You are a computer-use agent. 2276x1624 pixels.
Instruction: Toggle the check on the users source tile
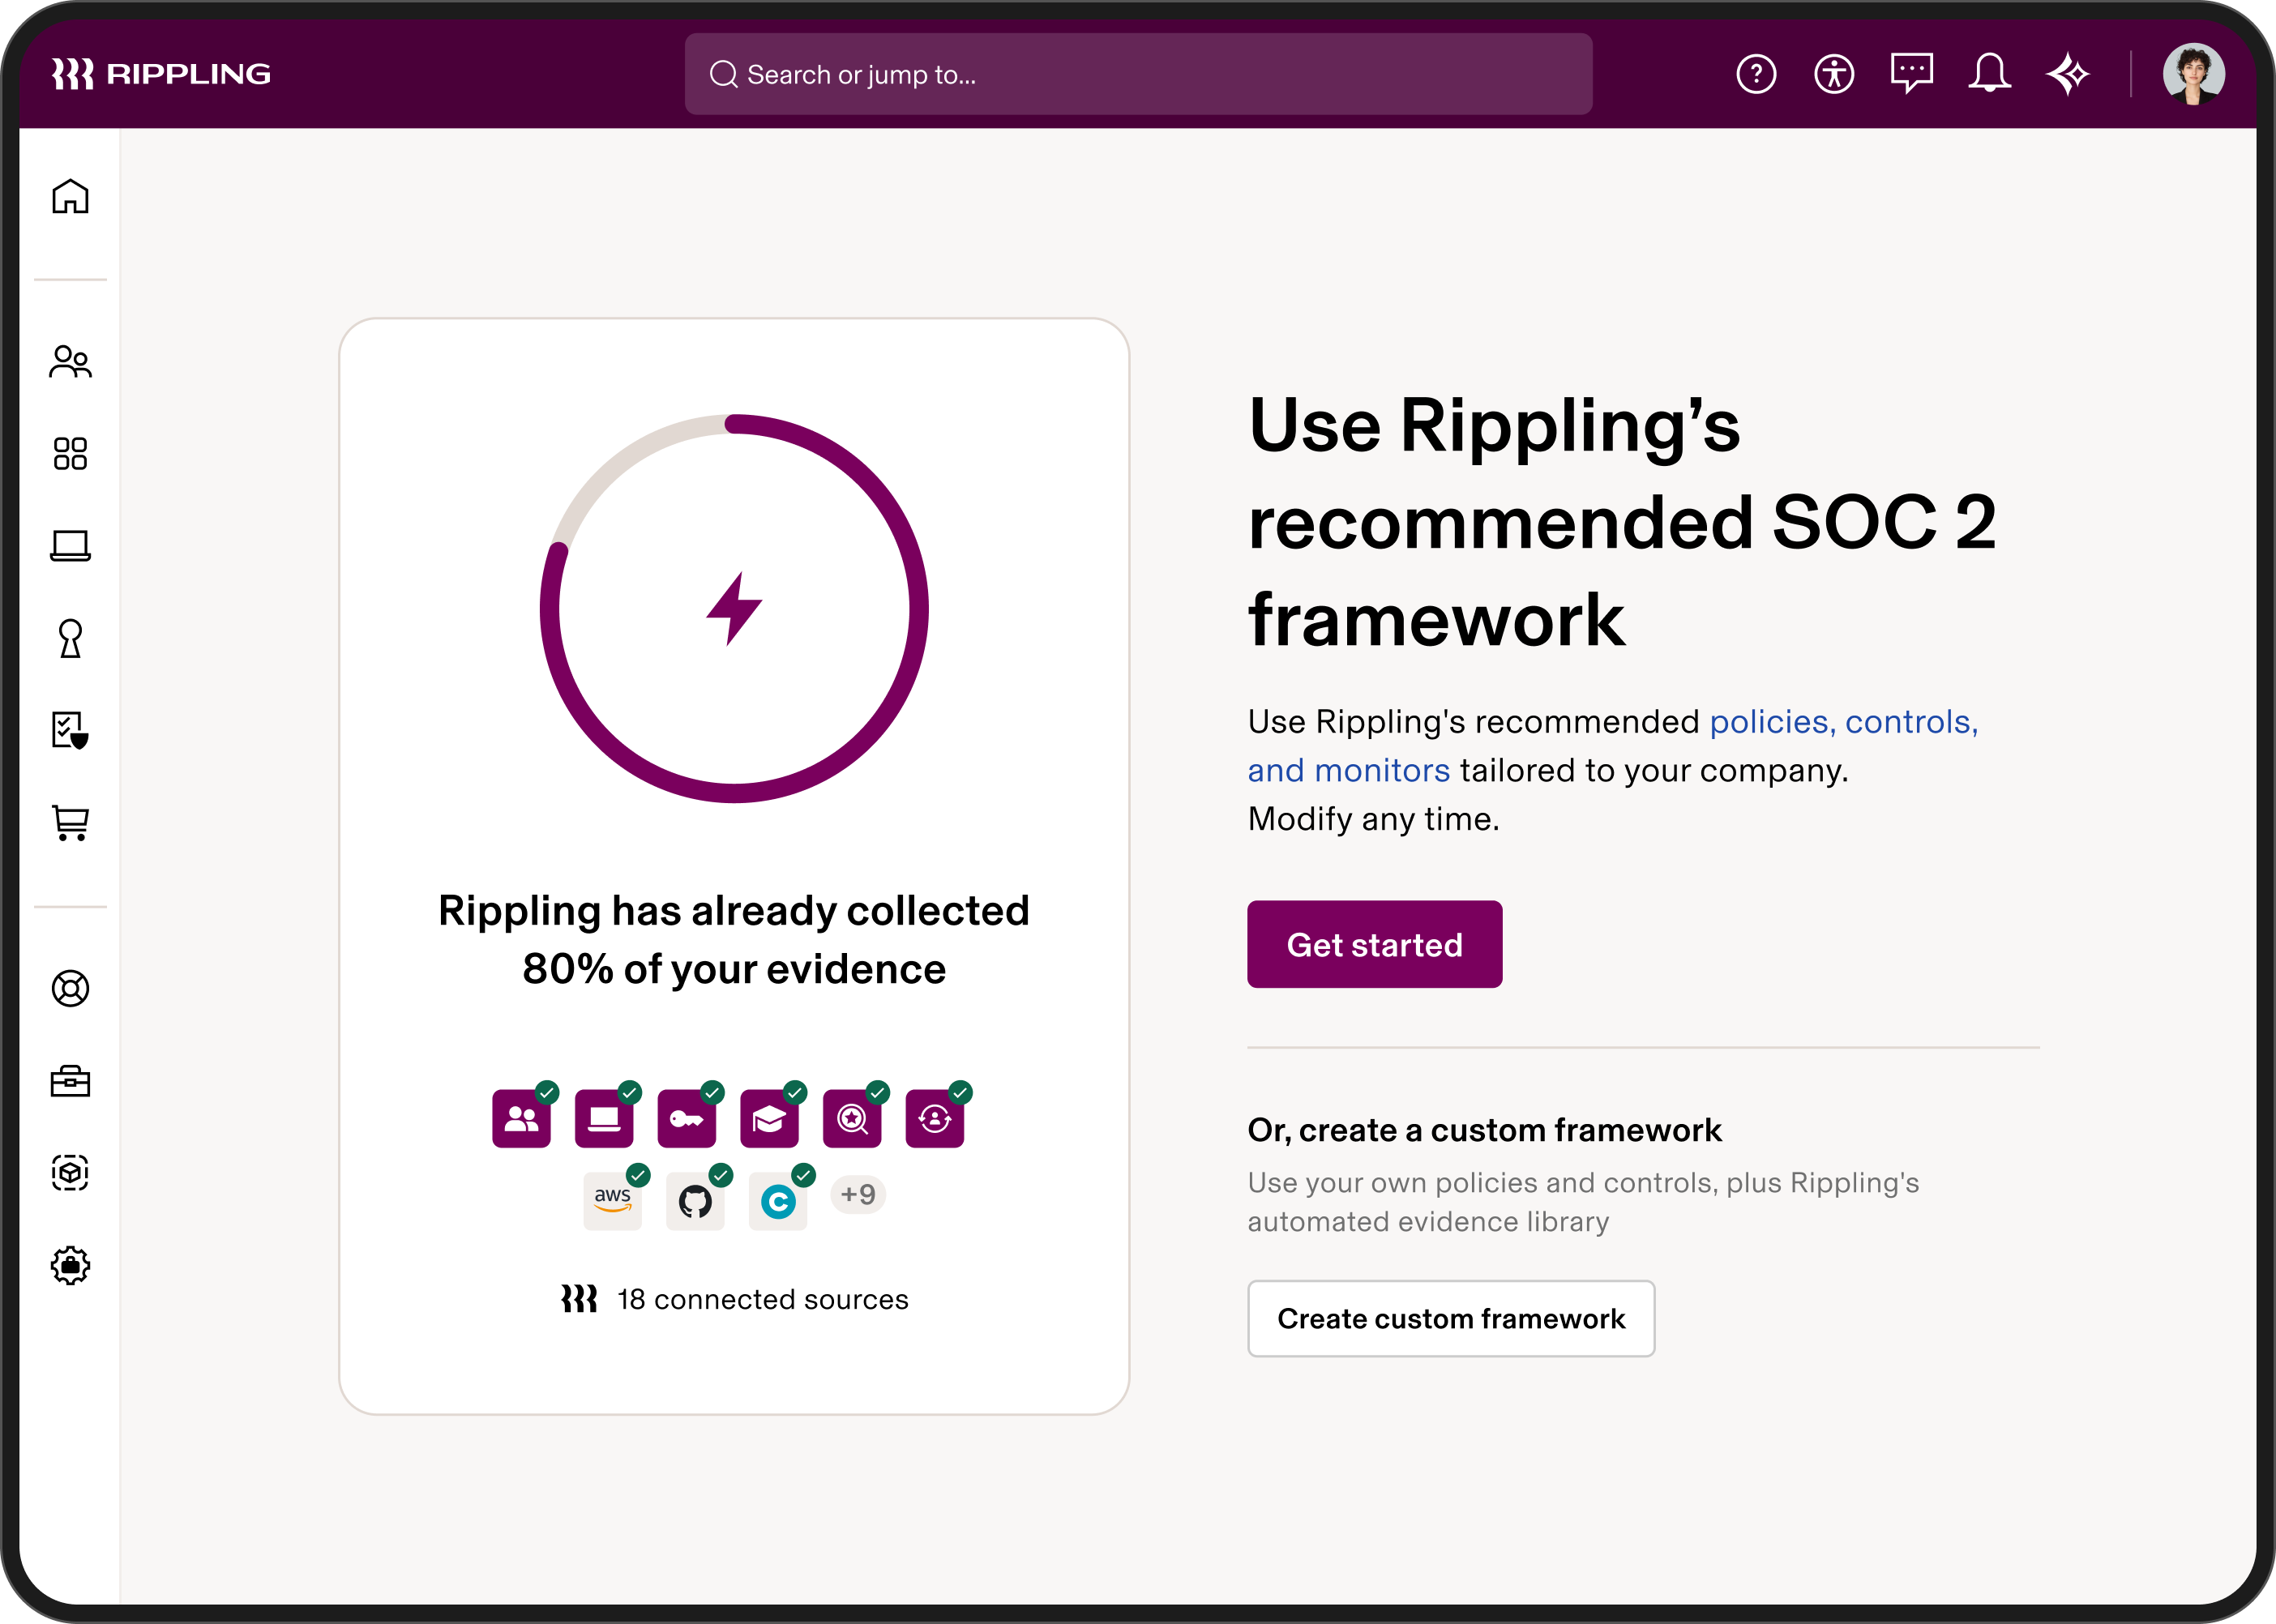click(x=547, y=1094)
